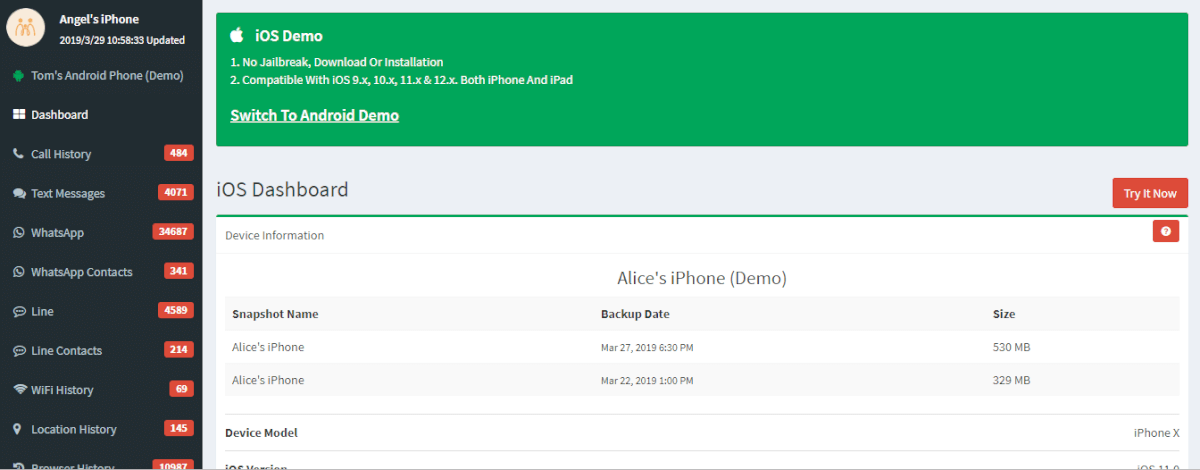Click the Dashboard grid icon
1200x470 pixels.
[18, 115]
